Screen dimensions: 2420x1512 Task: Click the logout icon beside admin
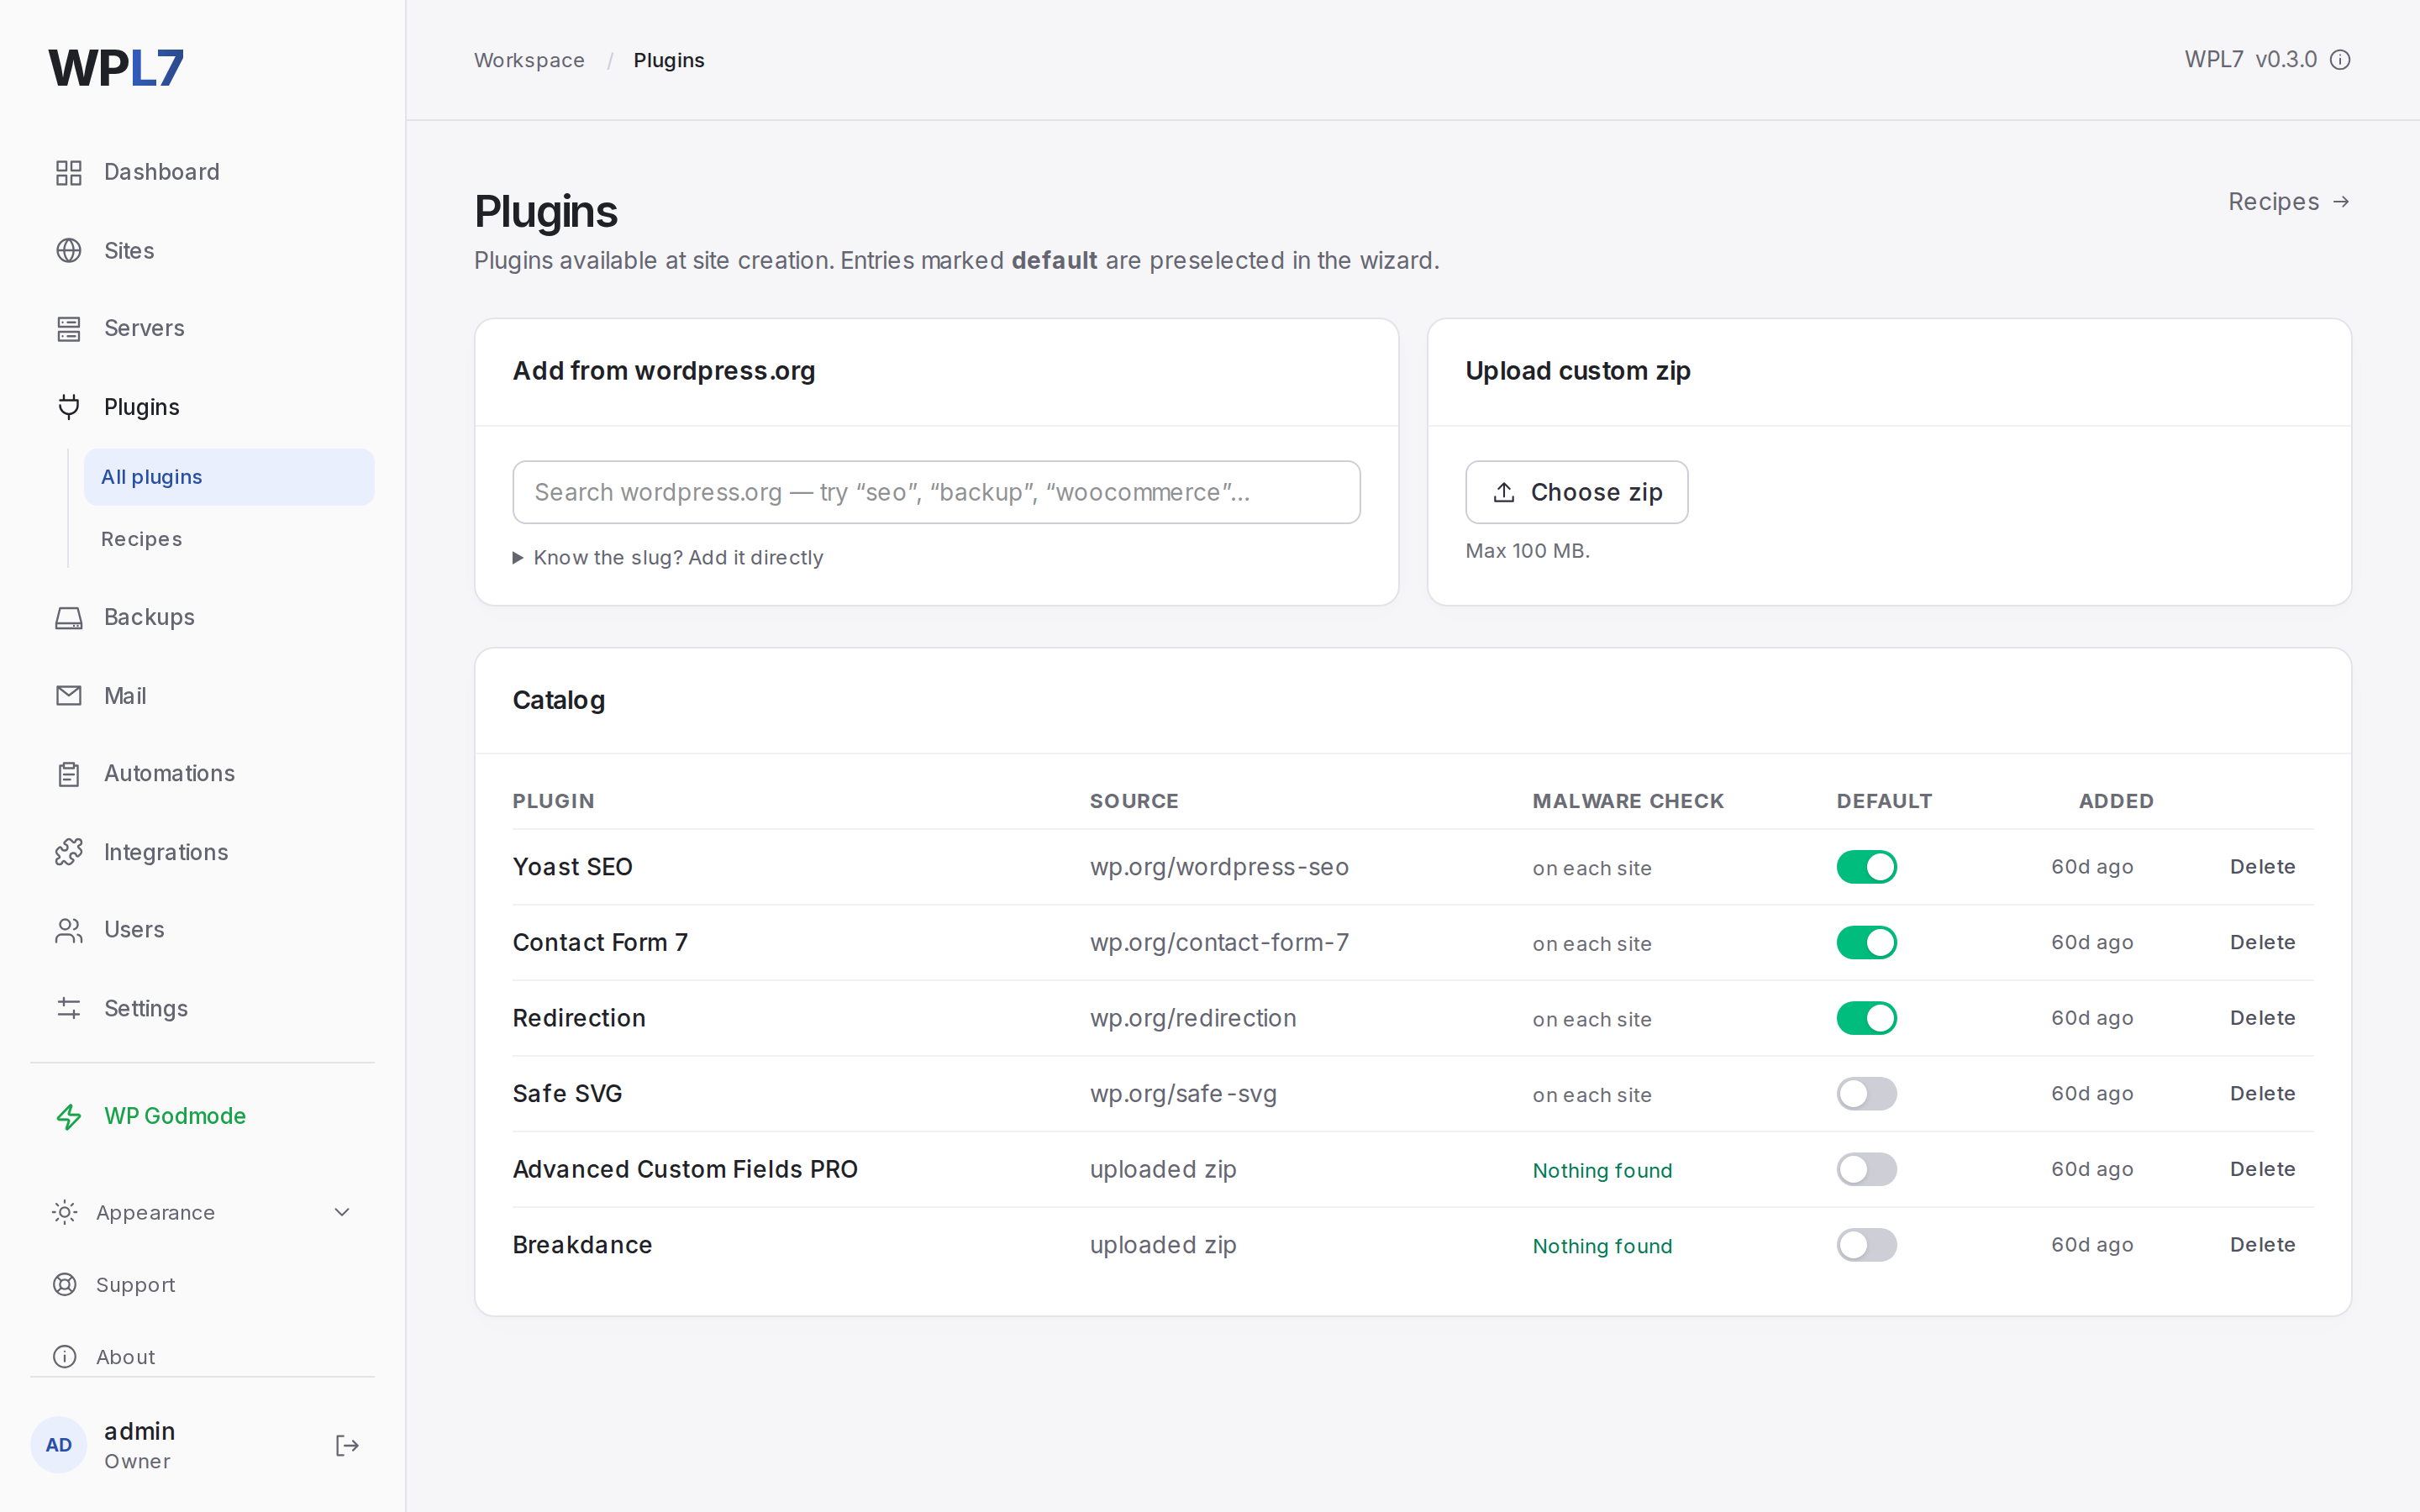[347, 1445]
